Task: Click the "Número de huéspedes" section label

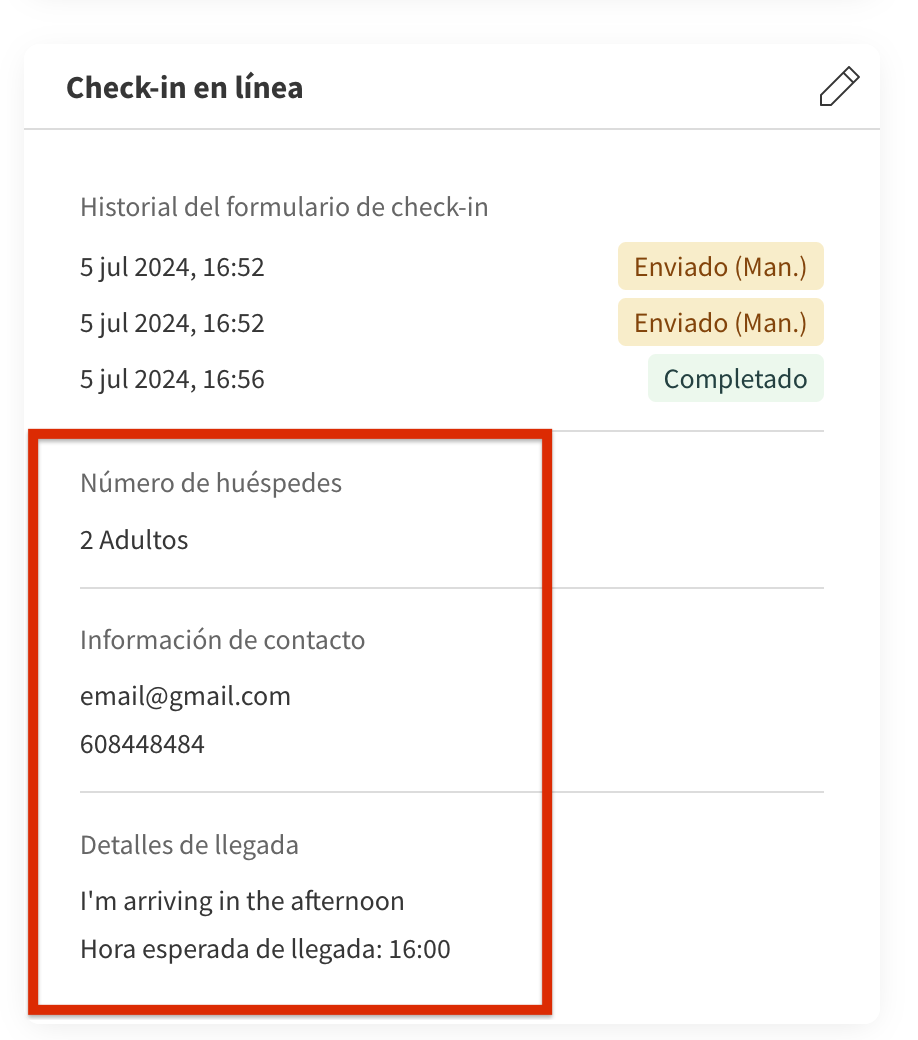Action: tap(211, 484)
